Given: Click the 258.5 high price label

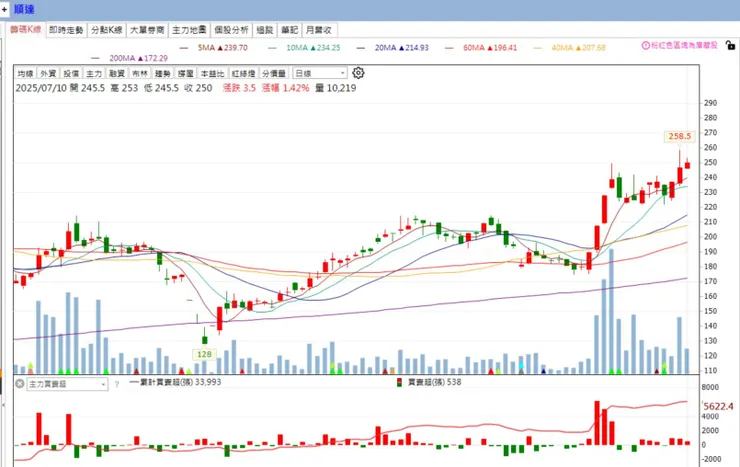Looking at the screenshot, I should tap(680, 136).
